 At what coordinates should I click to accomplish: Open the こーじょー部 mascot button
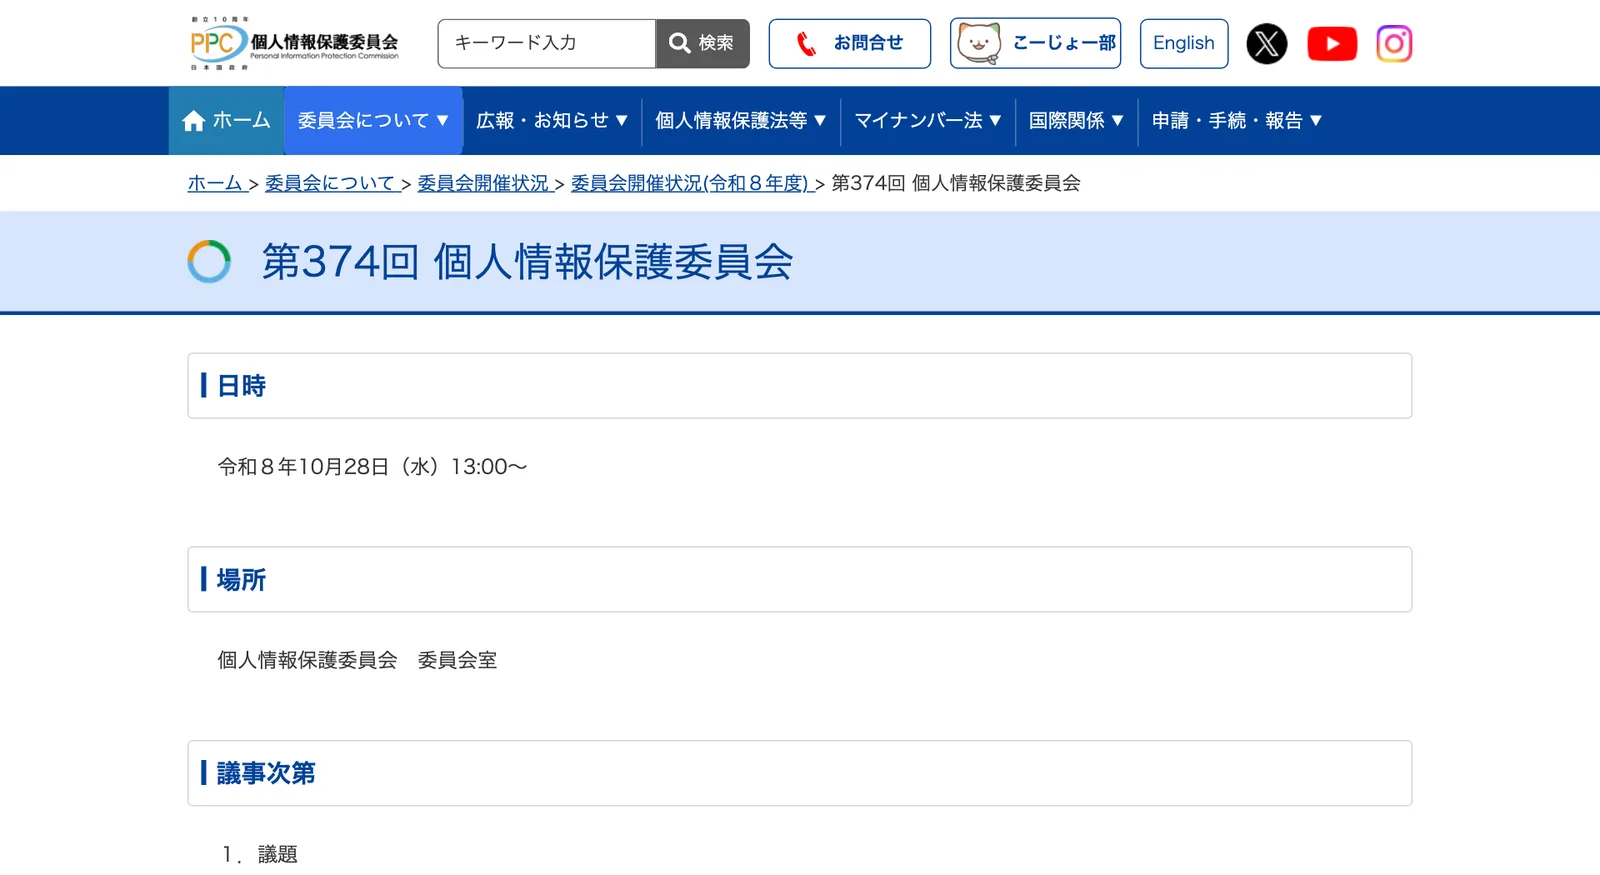click(1035, 43)
